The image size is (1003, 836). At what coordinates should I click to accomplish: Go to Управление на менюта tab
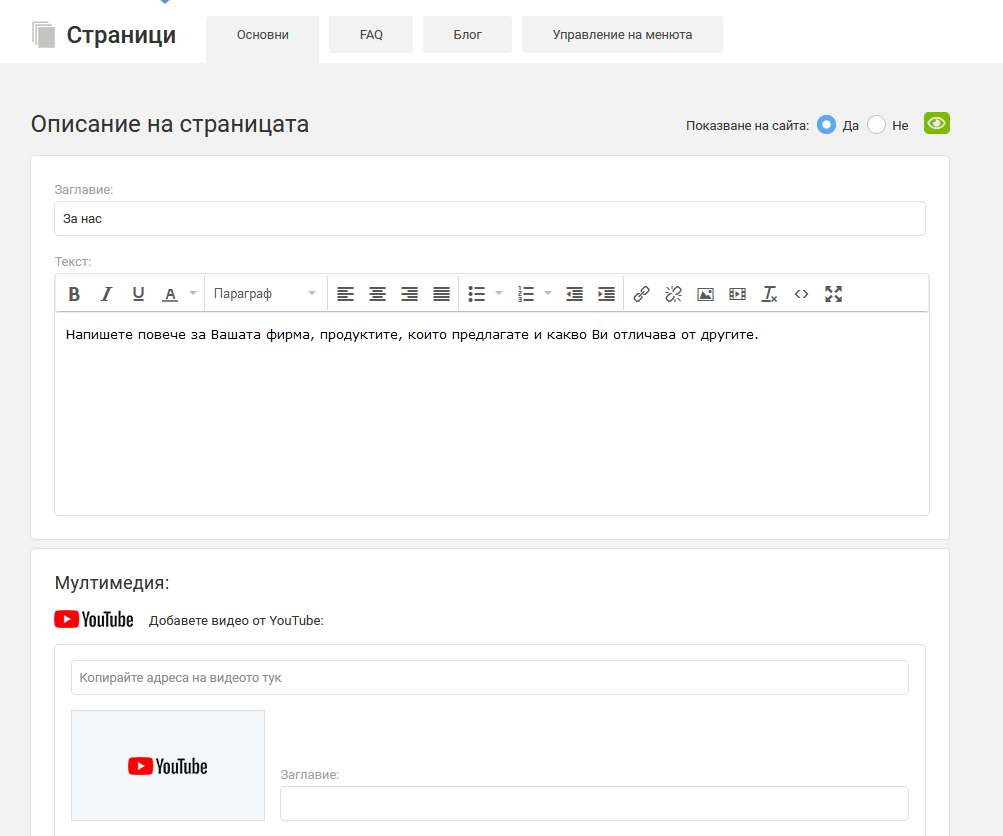622,35
